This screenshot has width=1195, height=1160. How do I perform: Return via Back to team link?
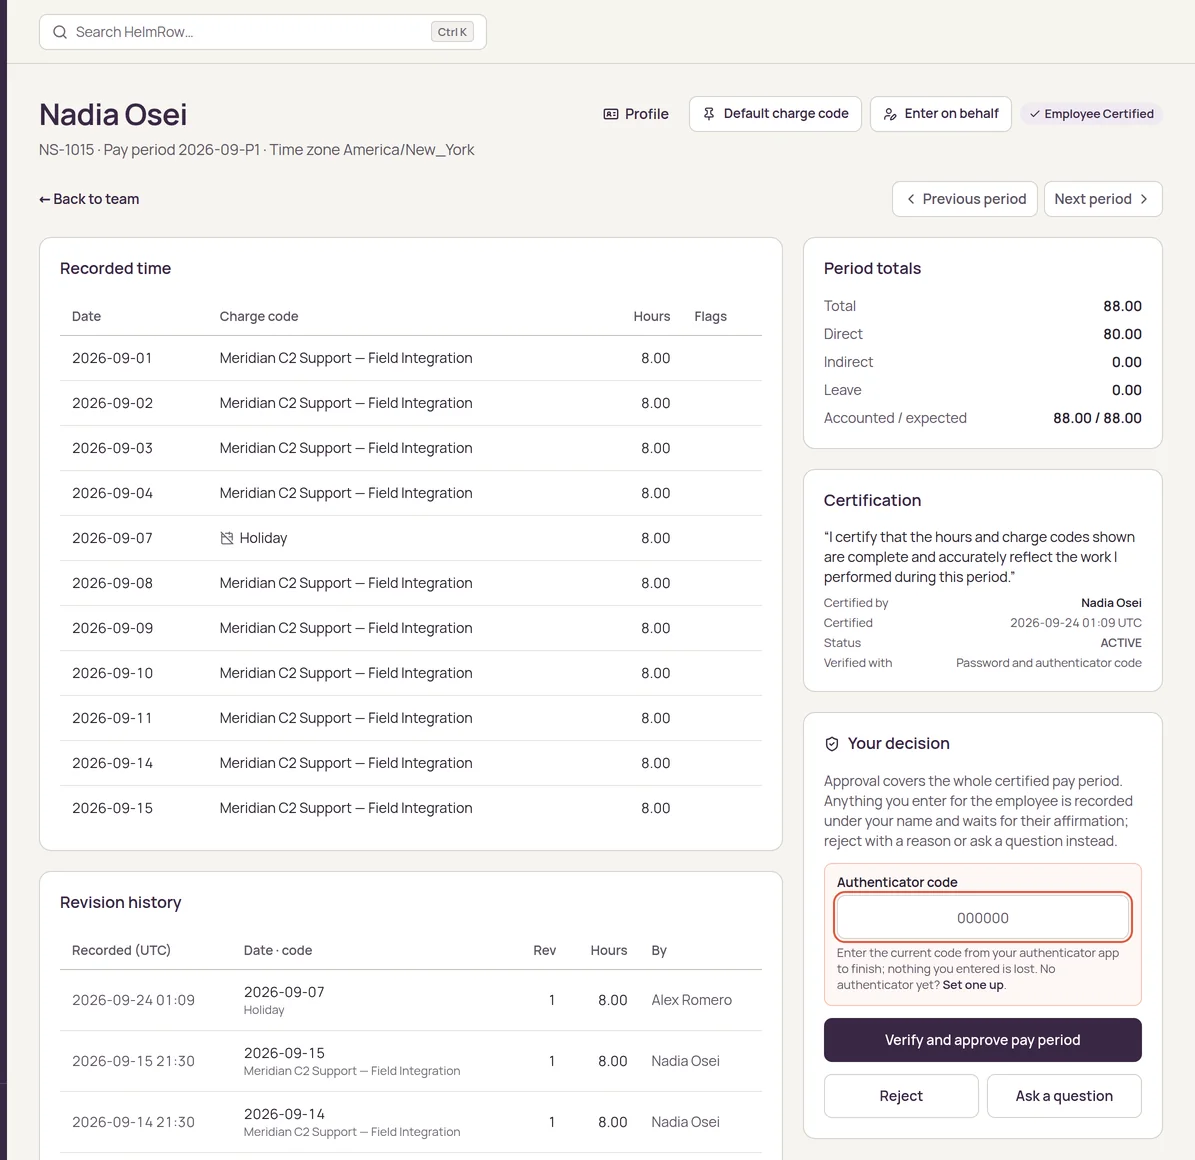click(x=89, y=199)
